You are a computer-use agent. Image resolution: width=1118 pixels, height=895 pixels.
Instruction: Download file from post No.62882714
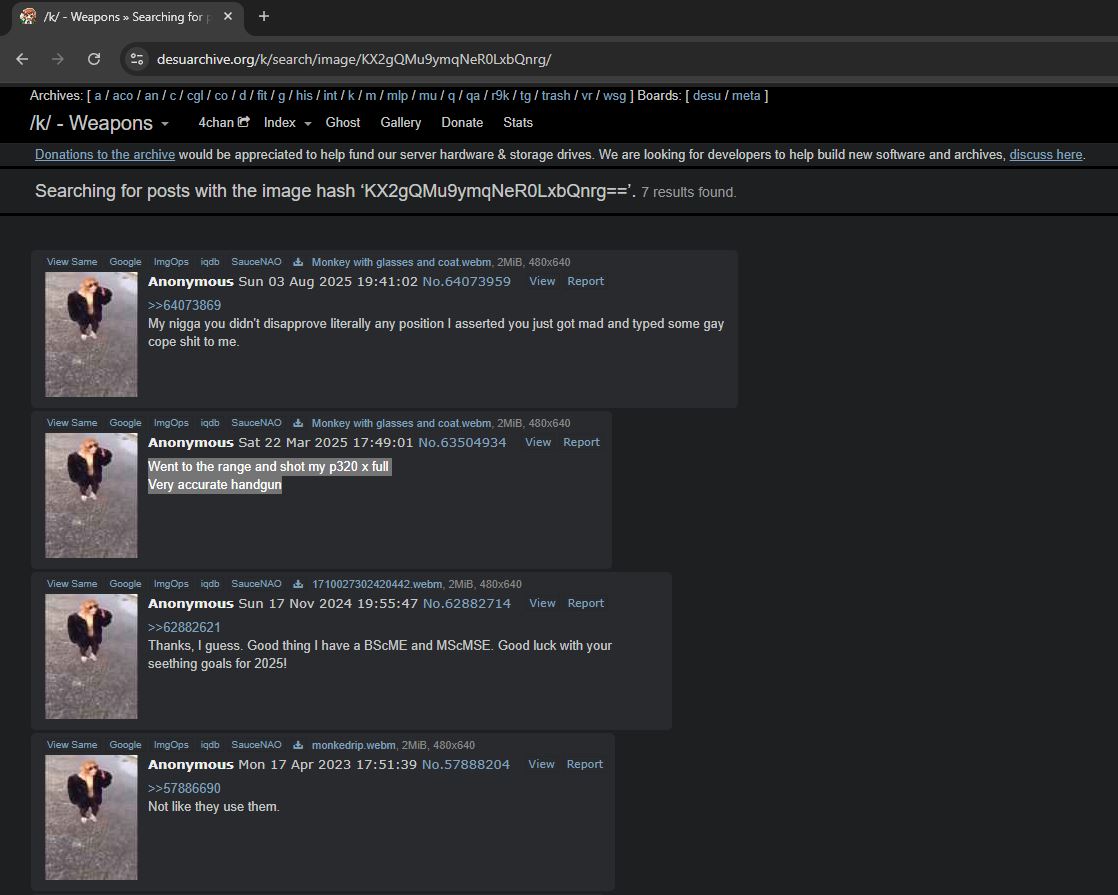point(298,584)
